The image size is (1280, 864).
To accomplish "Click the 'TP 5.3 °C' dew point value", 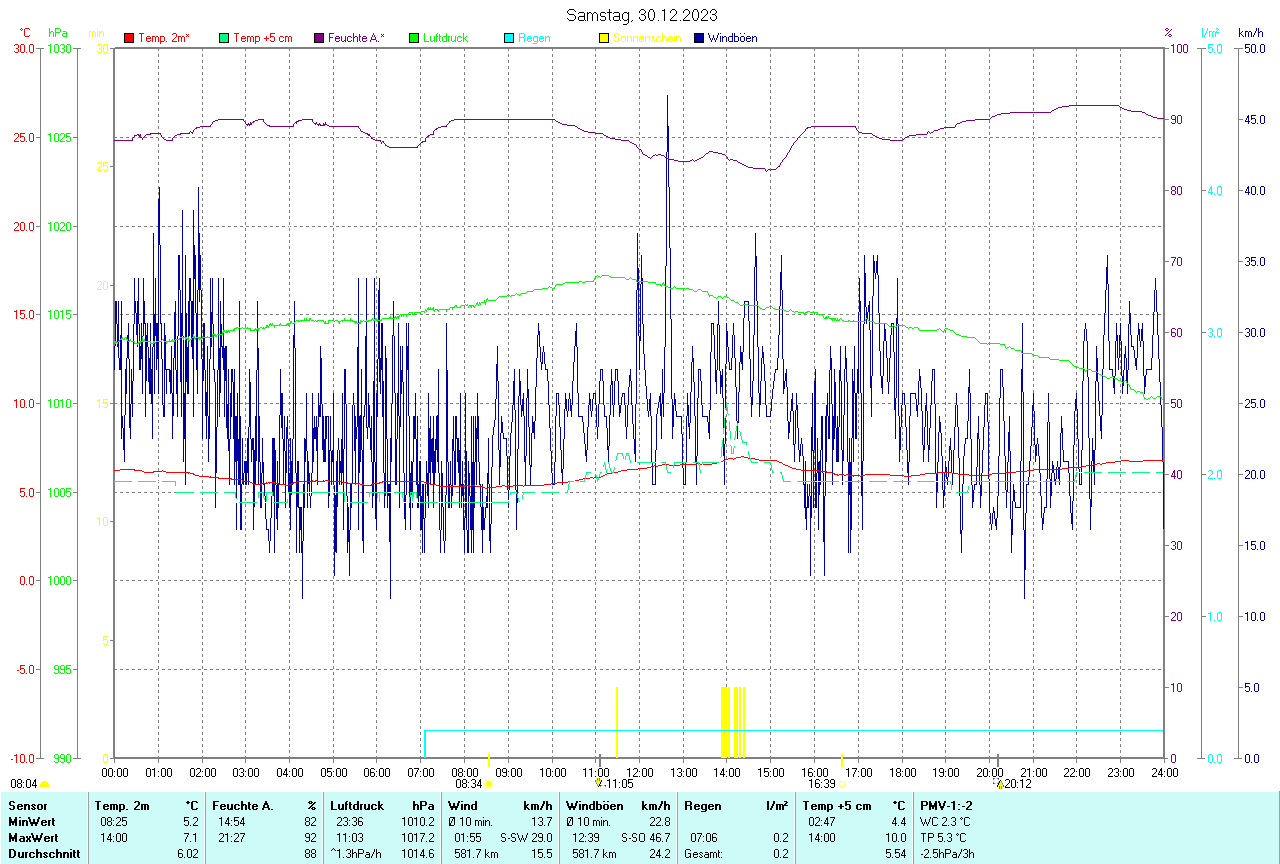I will point(943,838).
